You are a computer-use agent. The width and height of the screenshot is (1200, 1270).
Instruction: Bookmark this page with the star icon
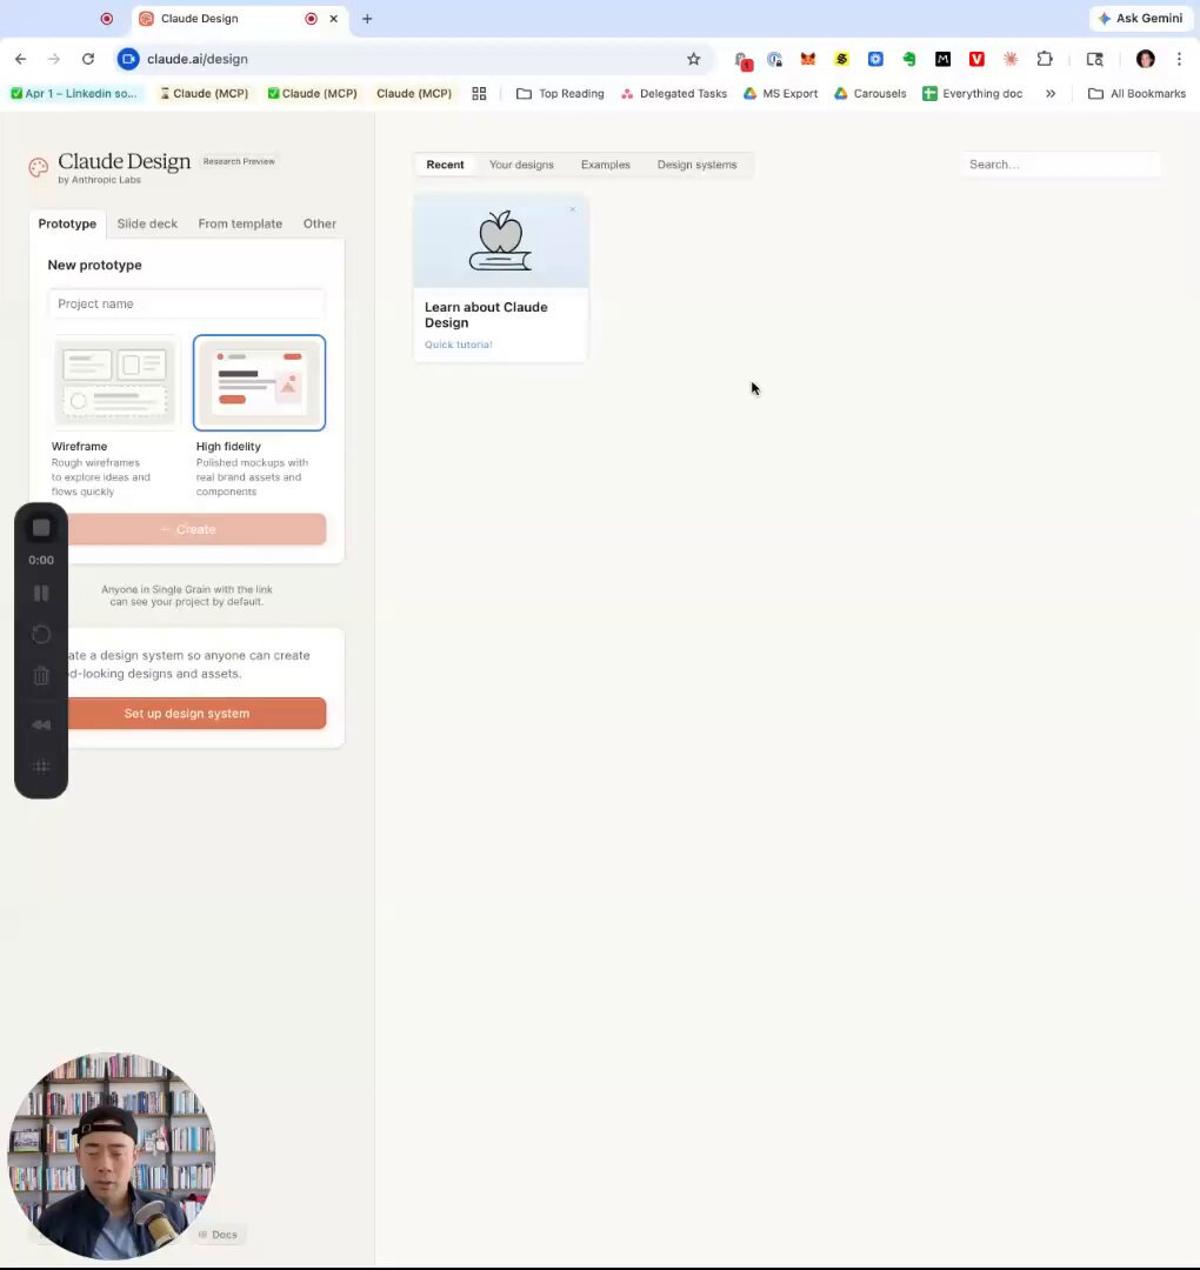pos(693,59)
